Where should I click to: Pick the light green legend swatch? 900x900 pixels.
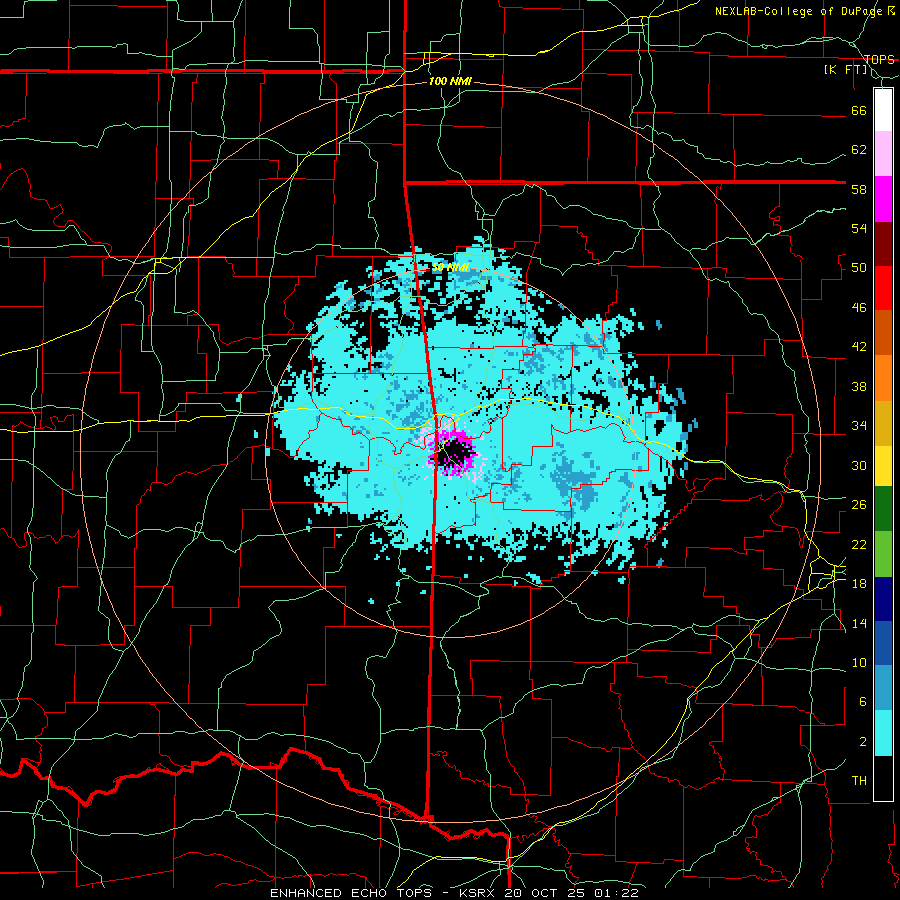[x=883, y=554]
